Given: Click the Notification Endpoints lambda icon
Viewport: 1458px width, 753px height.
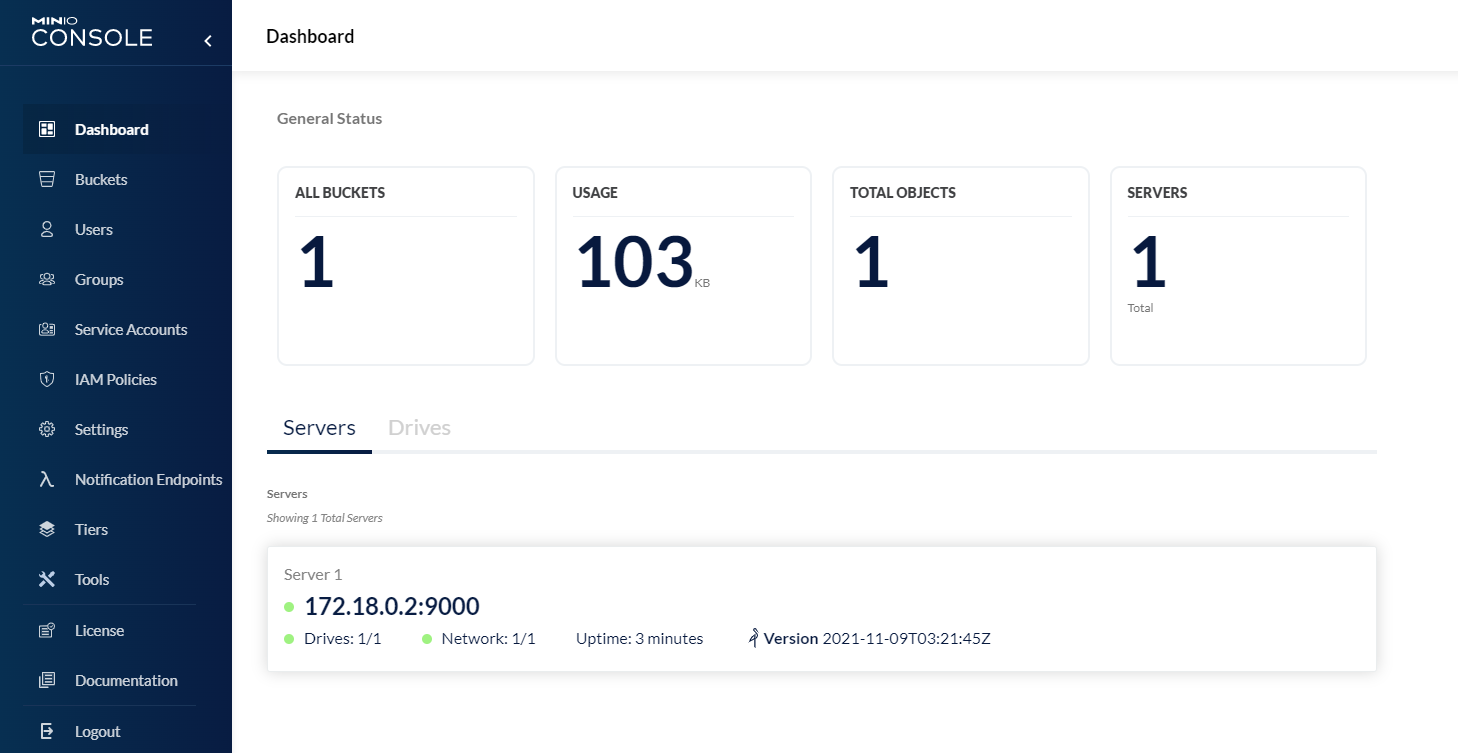Looking at the screenshot, I should [x=46, y=478].
